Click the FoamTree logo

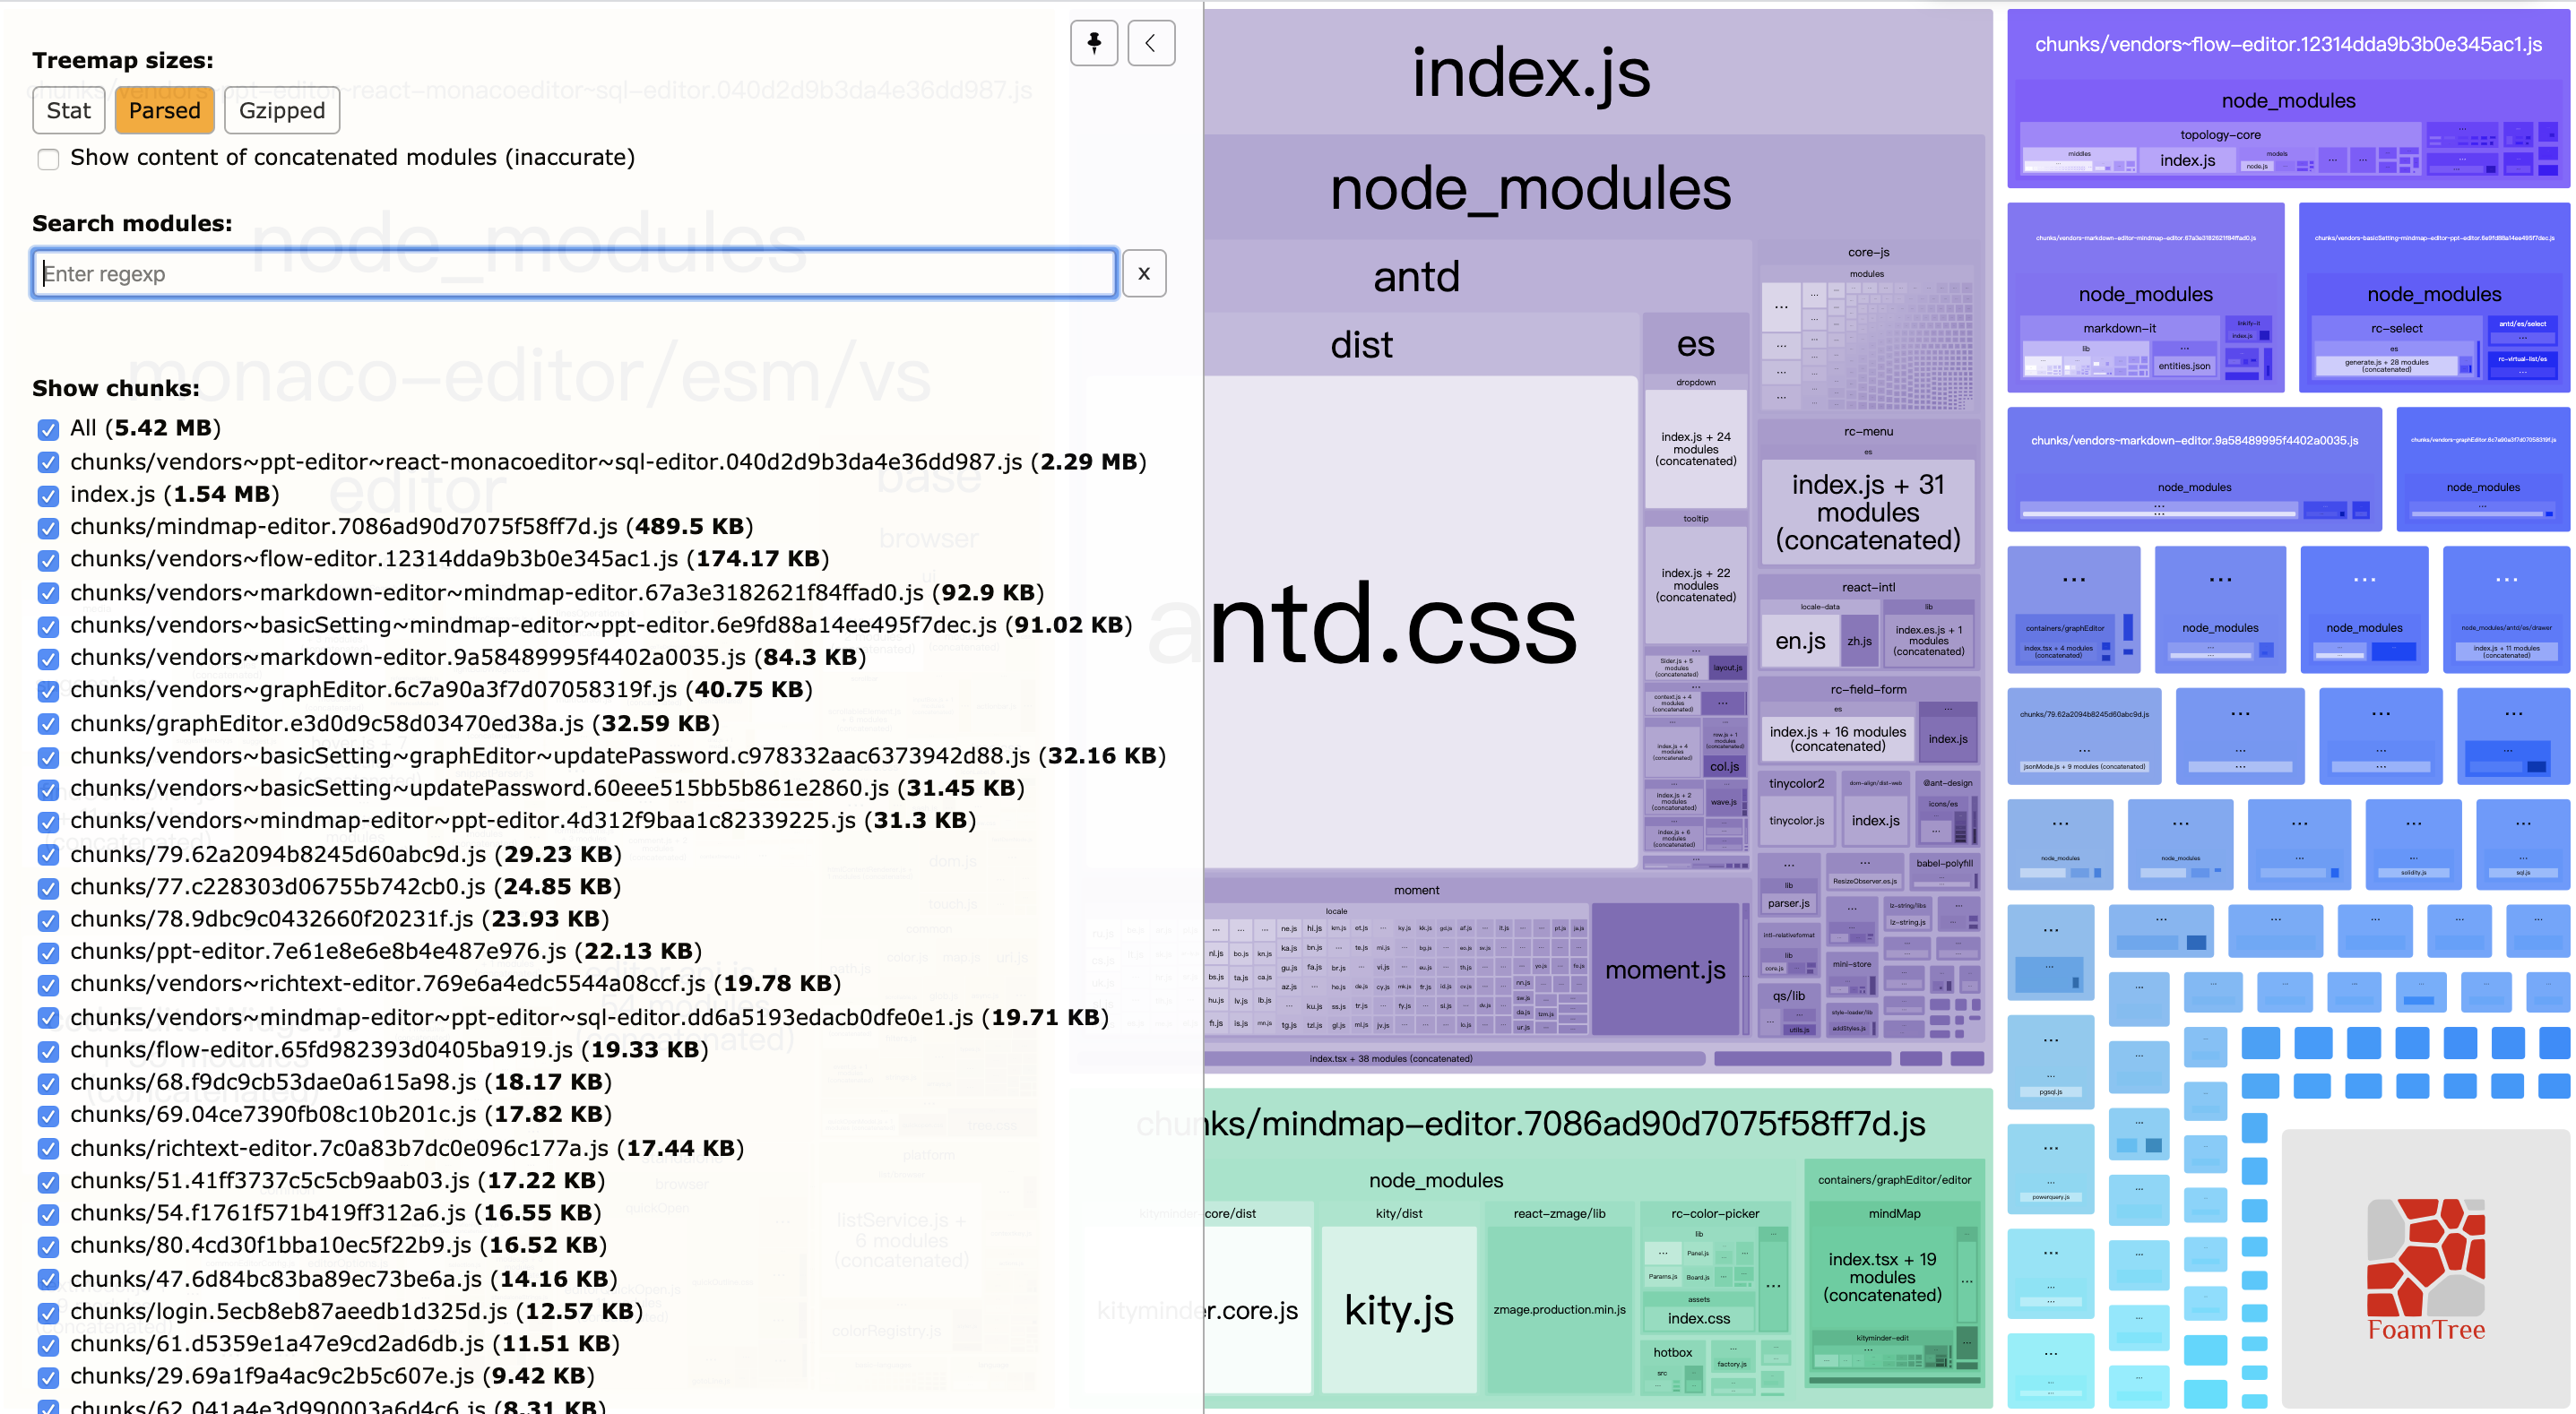2425,1270
